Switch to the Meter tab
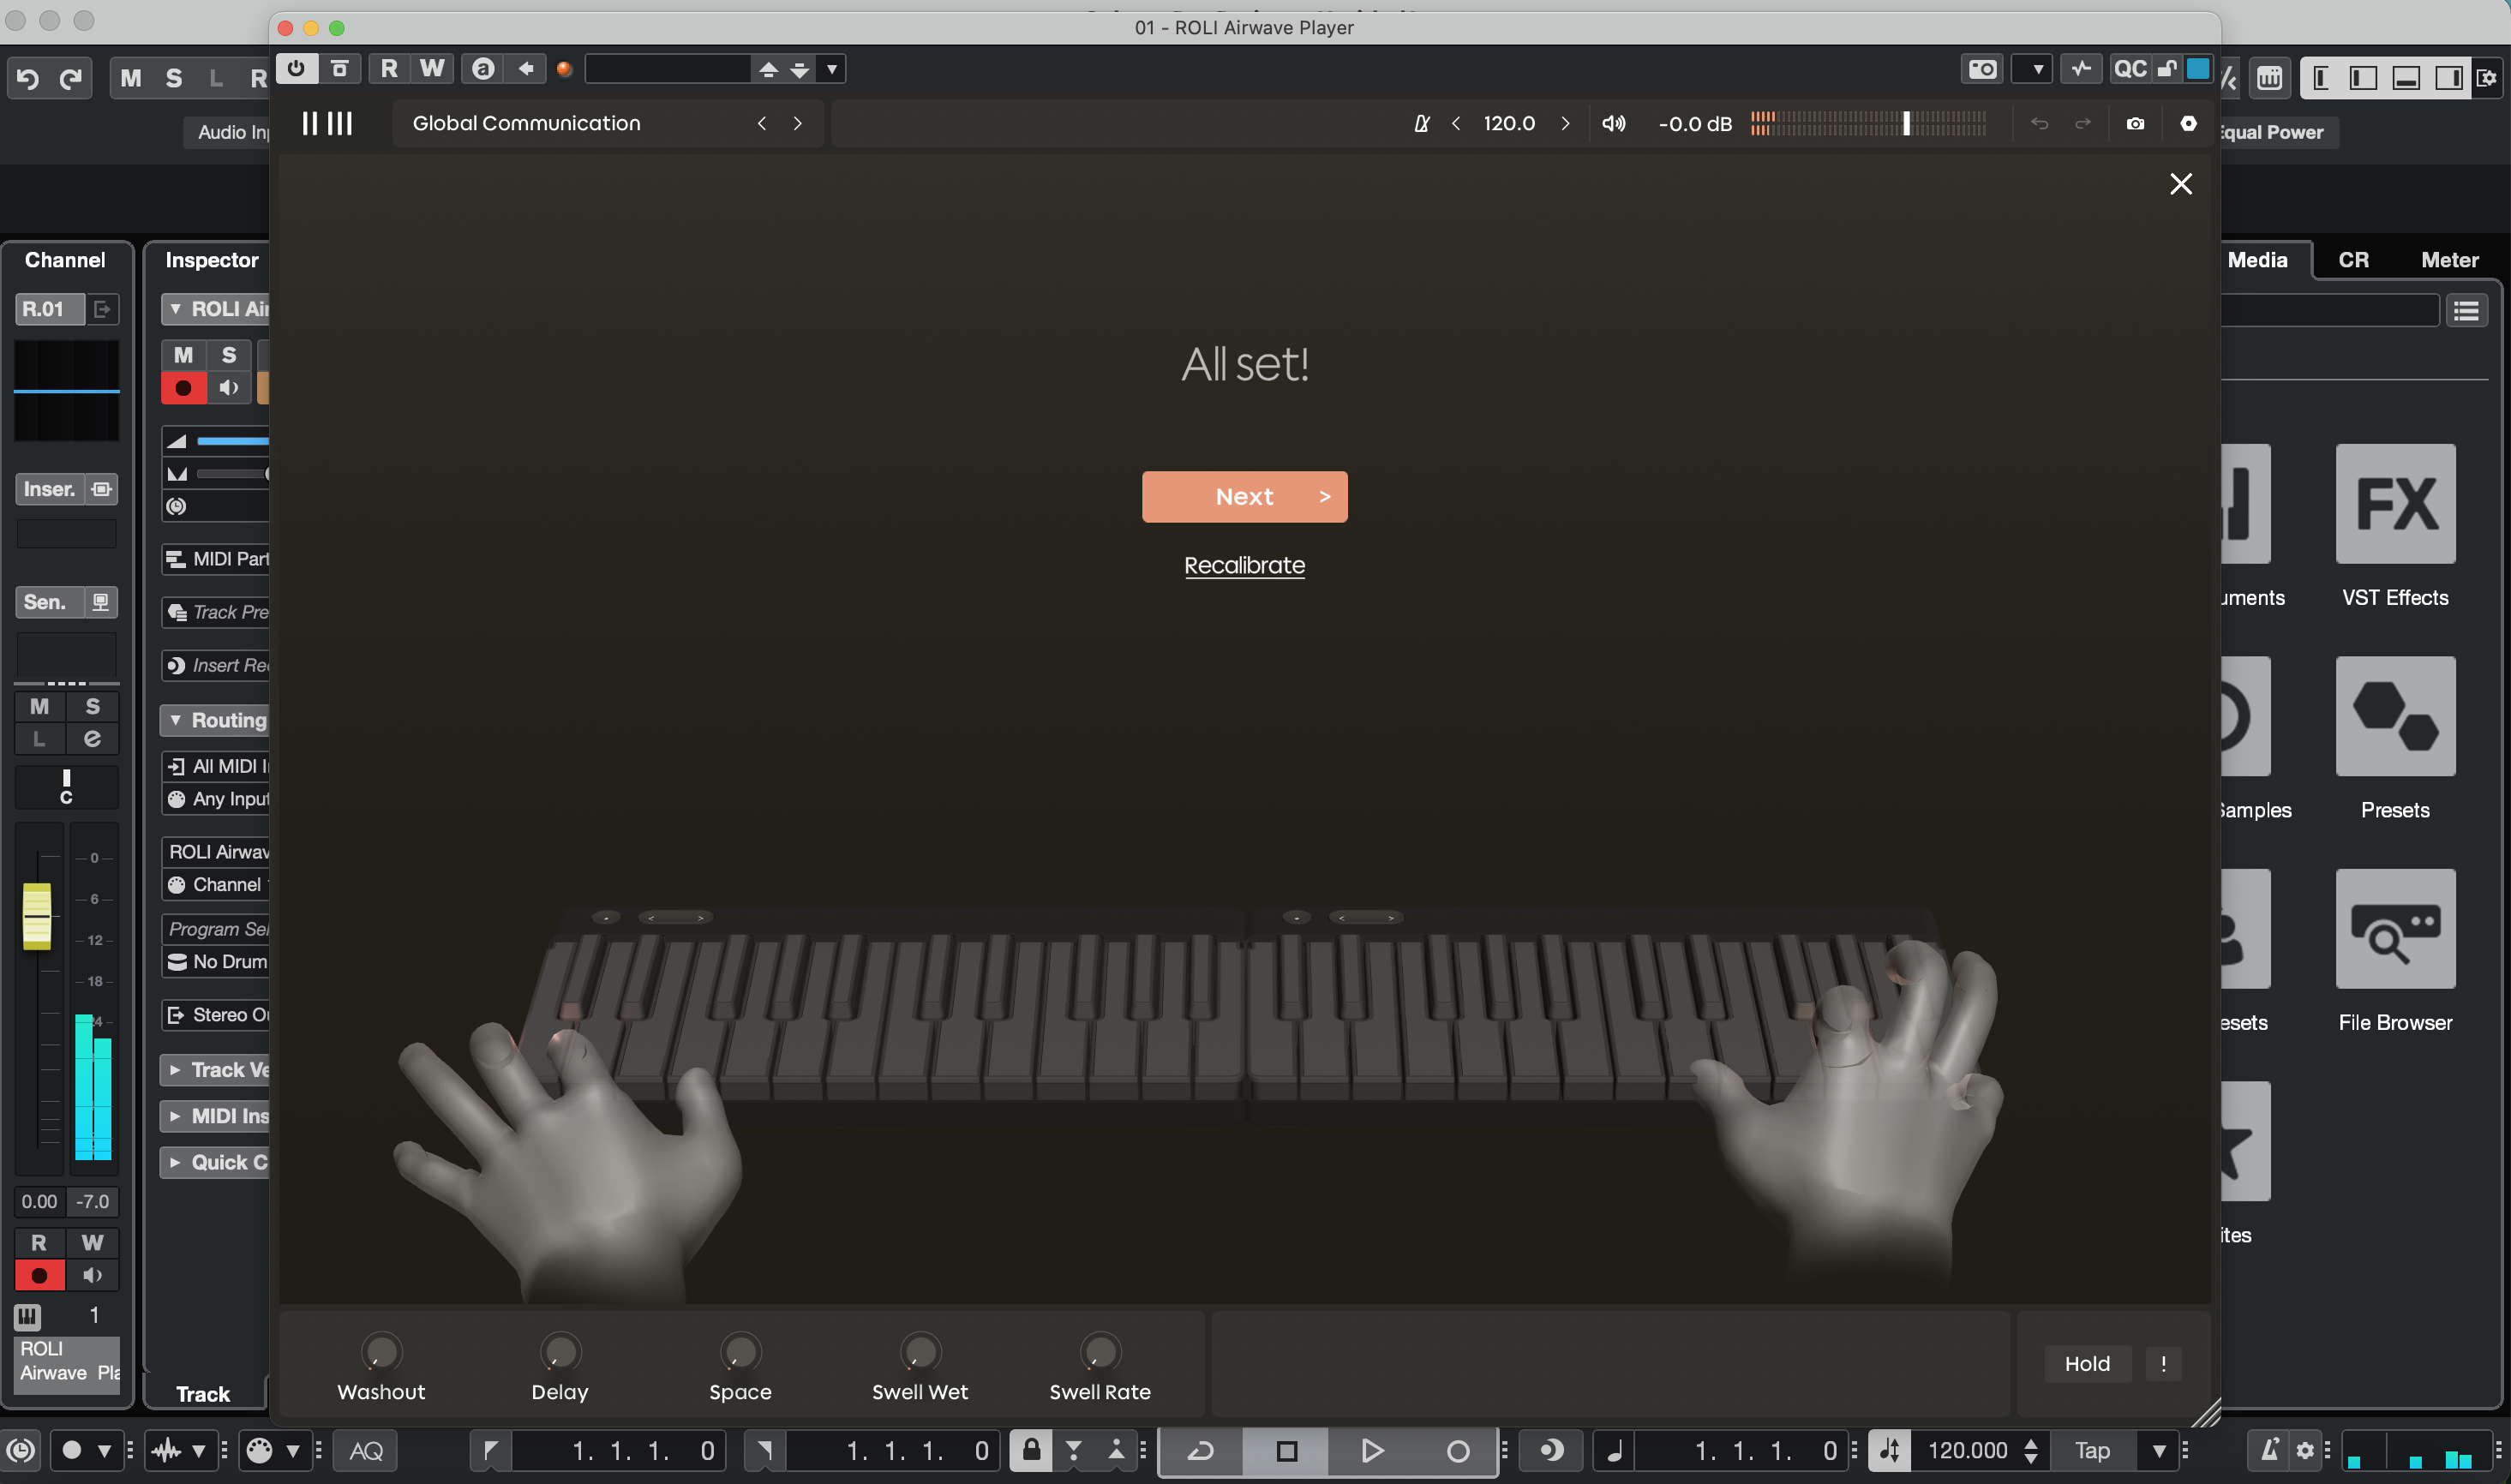This screenshot has height=1484, width=2511. [2449, 260]
